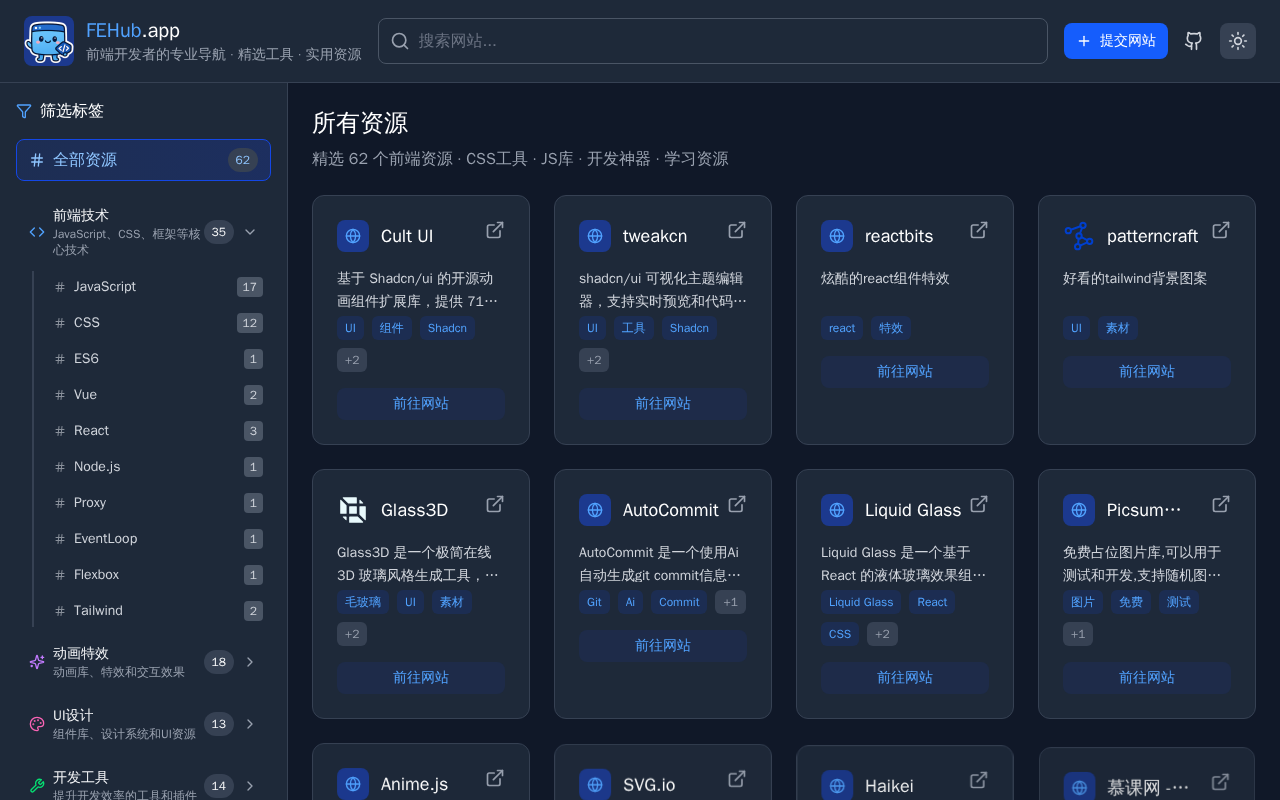Viewport: 1280px width, 800px height.
Task: Filter by CSS tag in sidebar
Action: pyautogui.click(x=159, y=323)
